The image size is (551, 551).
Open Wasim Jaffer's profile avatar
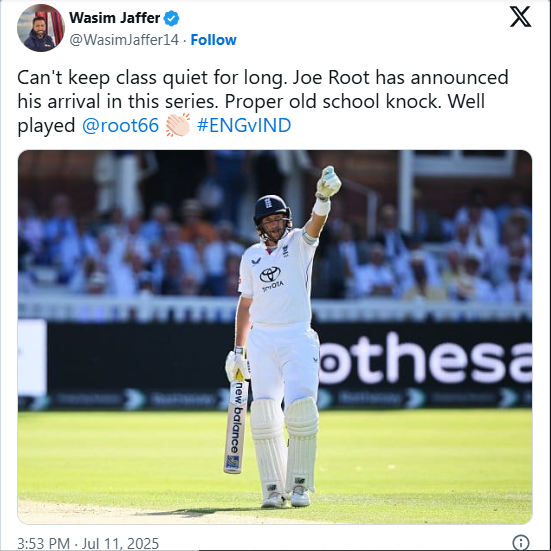tap(41, 28)
